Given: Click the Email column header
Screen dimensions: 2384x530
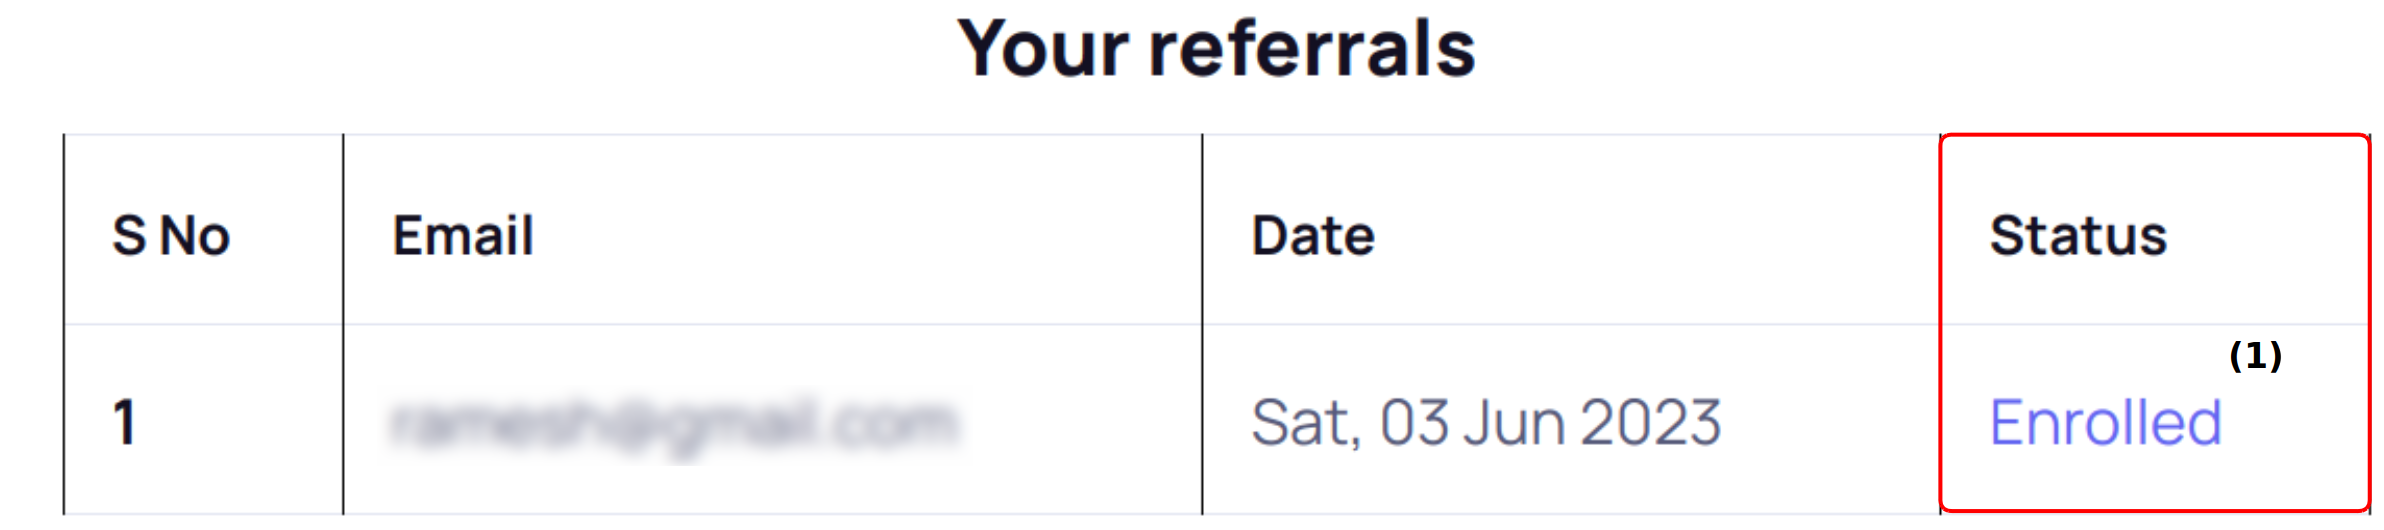Looking at the screenshot, I should coord(462,236).
